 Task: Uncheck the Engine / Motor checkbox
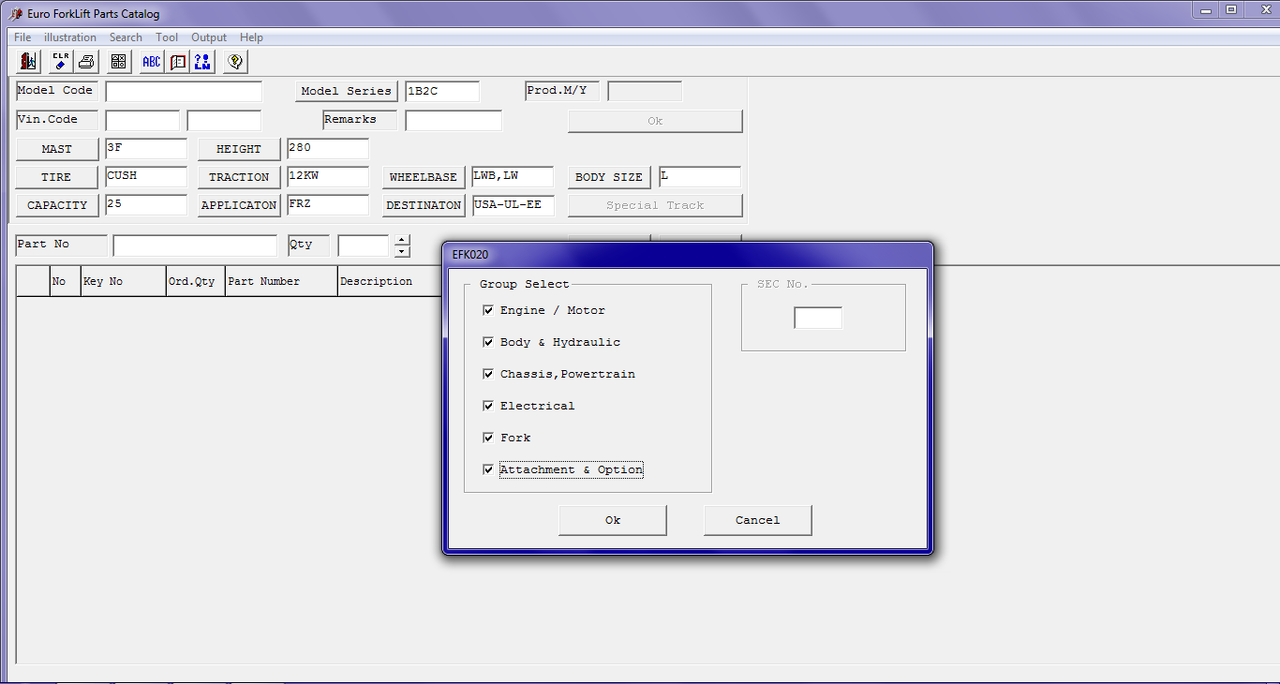(488, 310)
